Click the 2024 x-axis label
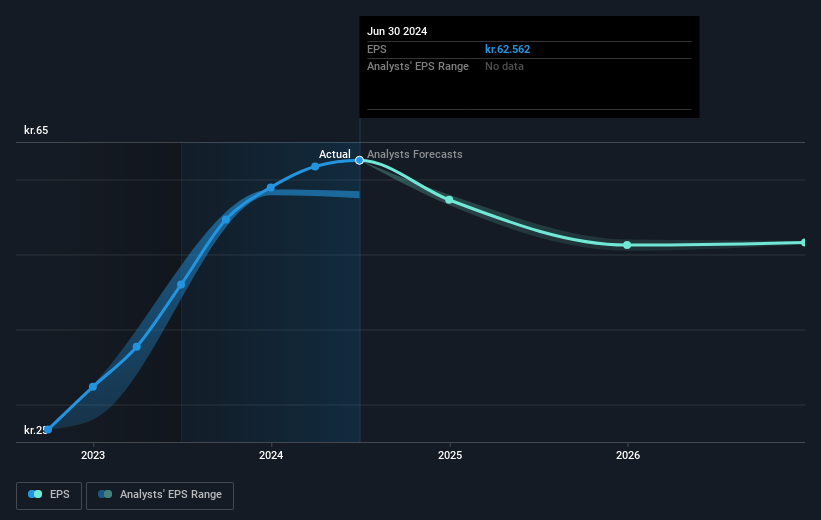The height and width of the screenshot is (520, 821). pyautogui.click(x=271, y=456)
